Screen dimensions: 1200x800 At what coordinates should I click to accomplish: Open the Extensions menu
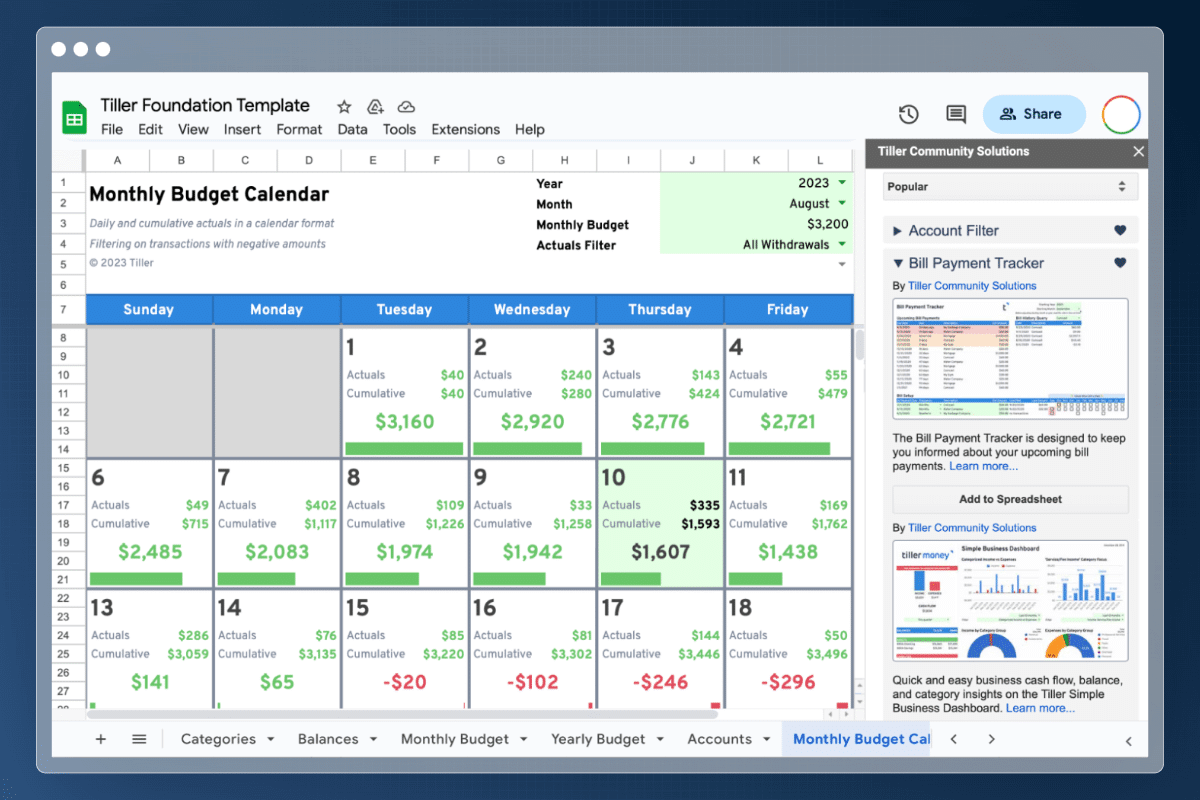click(465, 129)
